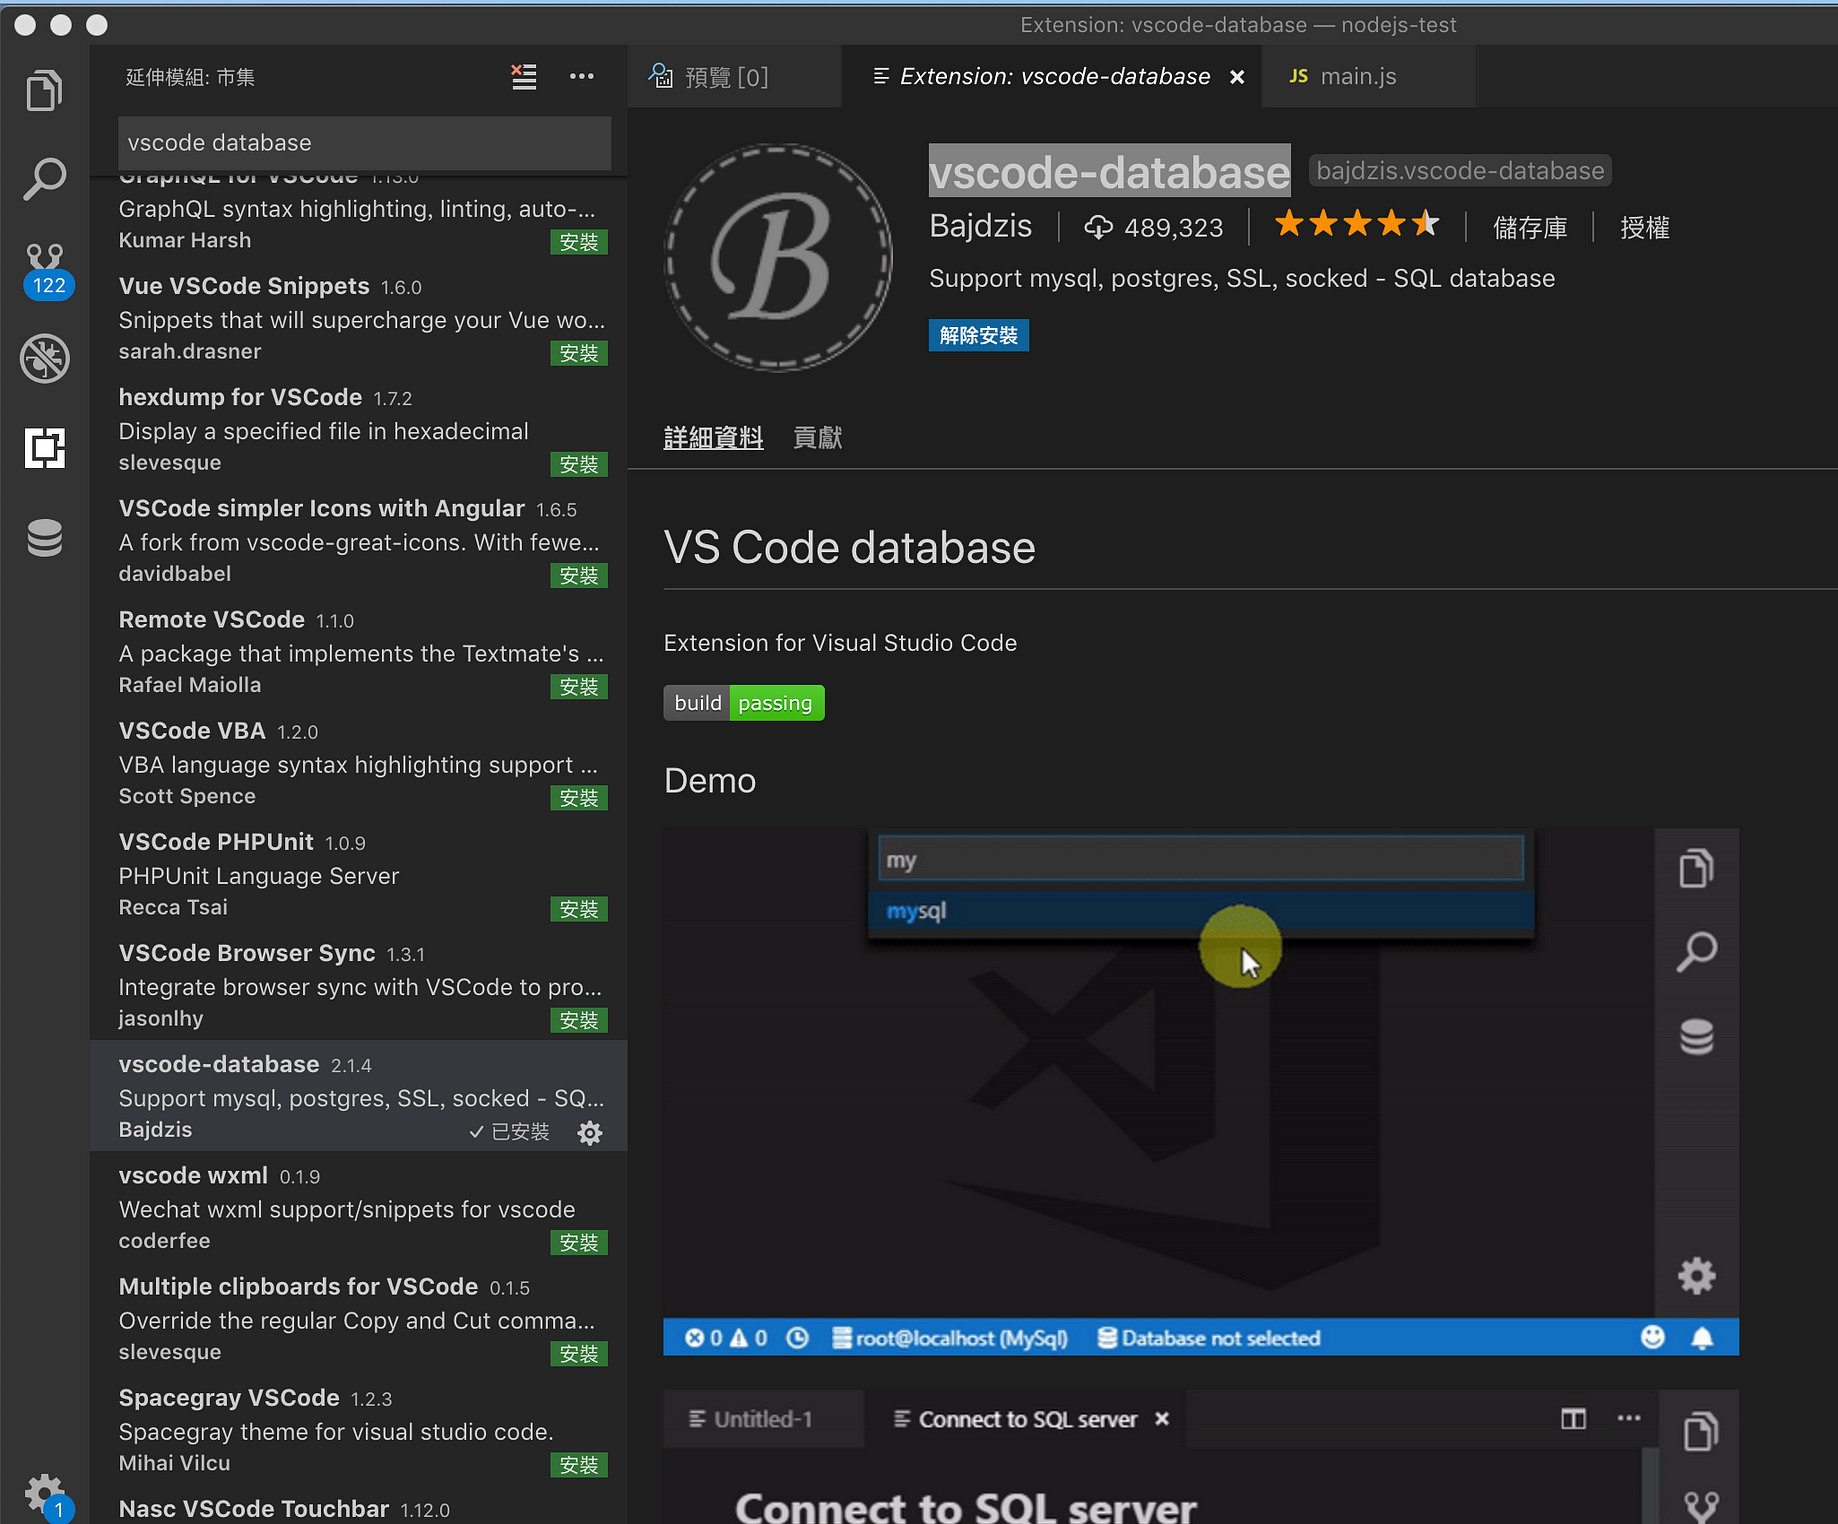Click Database not selected status entry
The height and width of the screenshot is (1524, 1838).
(x=1209, y=1338)
